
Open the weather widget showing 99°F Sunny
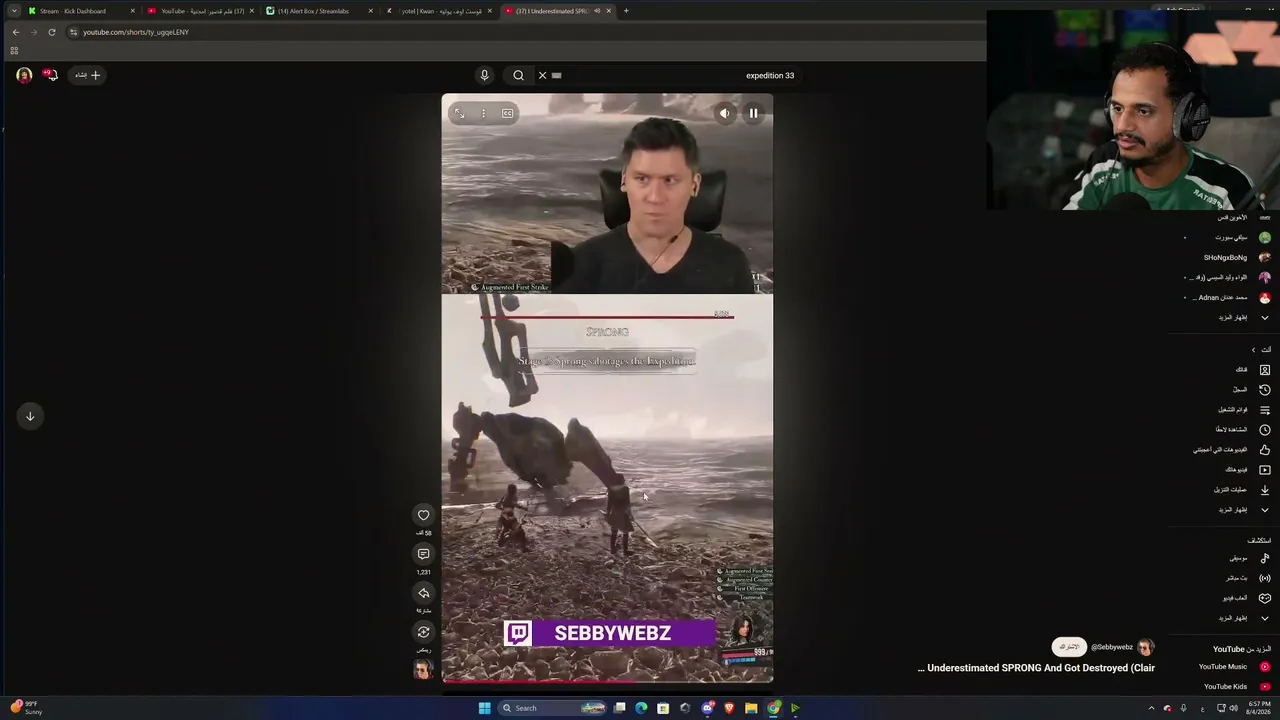pos(26,708)
